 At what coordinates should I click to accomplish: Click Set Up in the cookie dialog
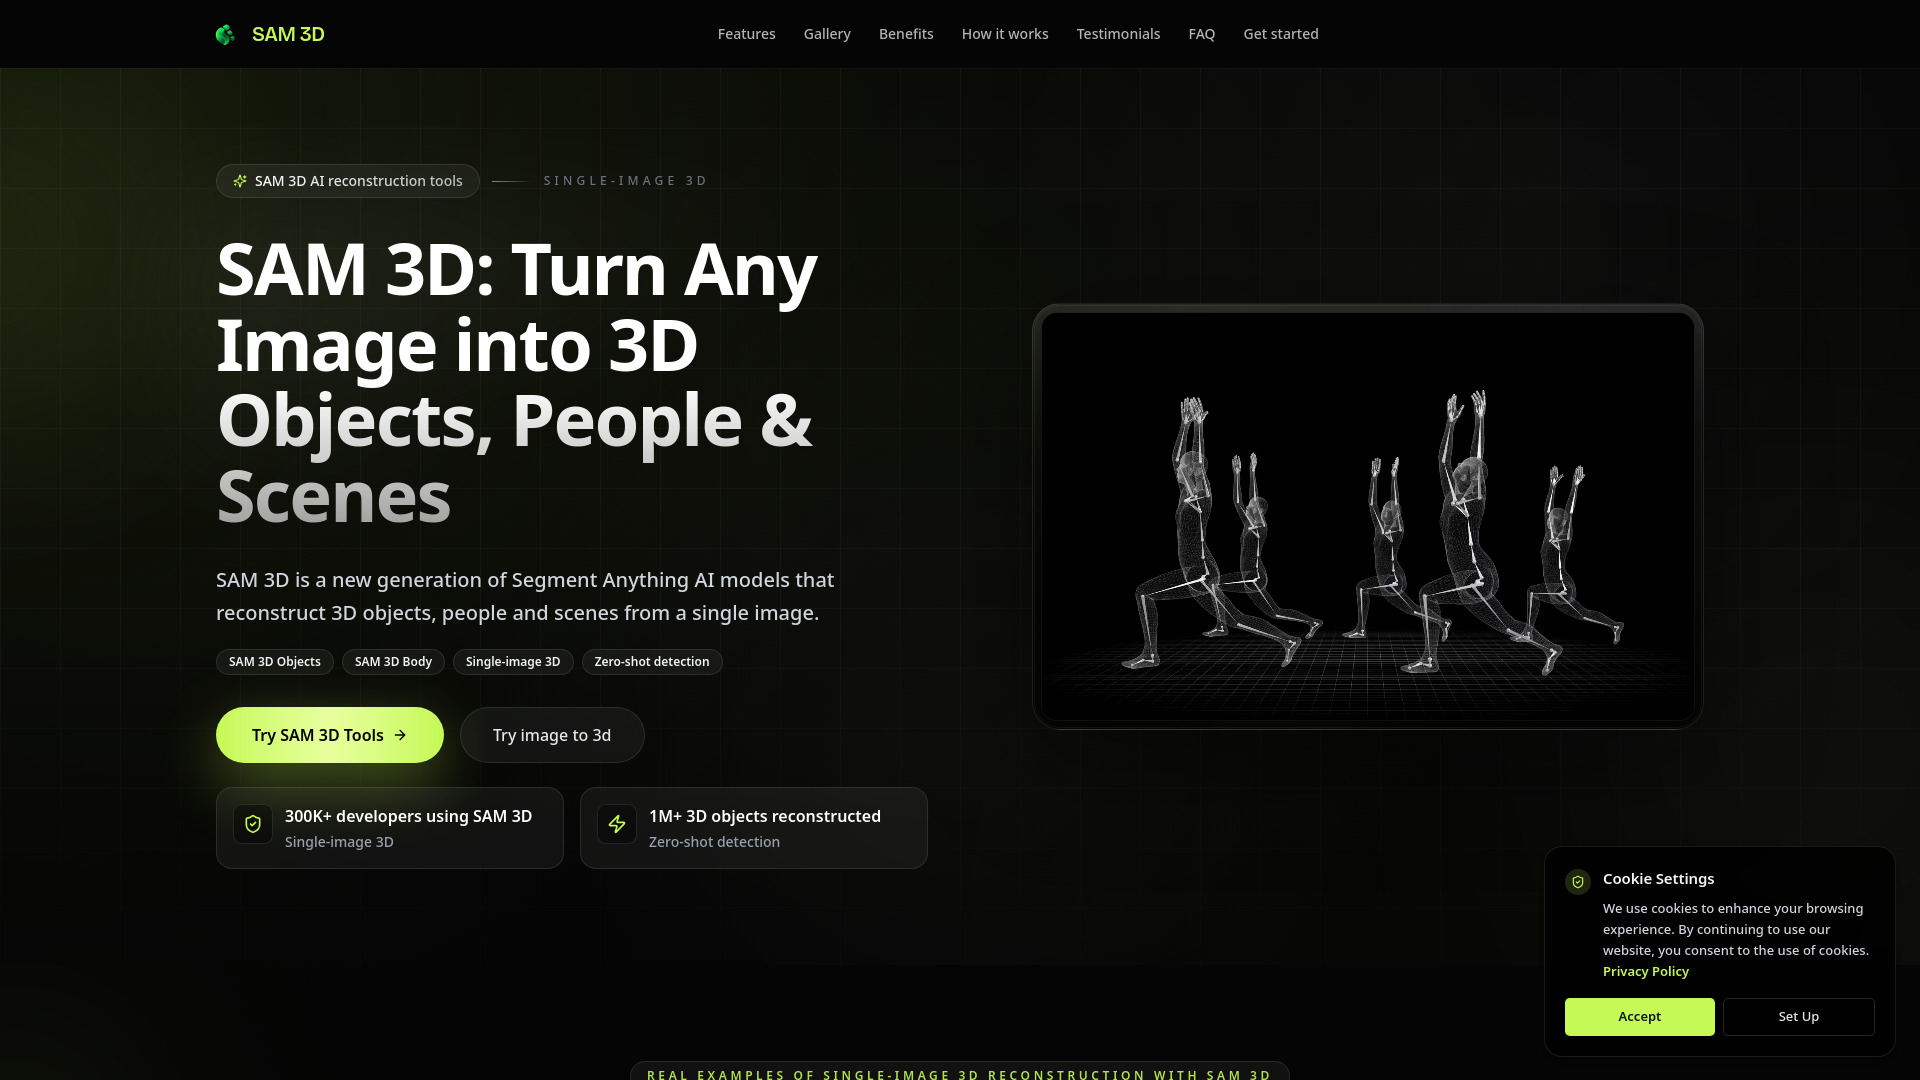[1798, 1016]
